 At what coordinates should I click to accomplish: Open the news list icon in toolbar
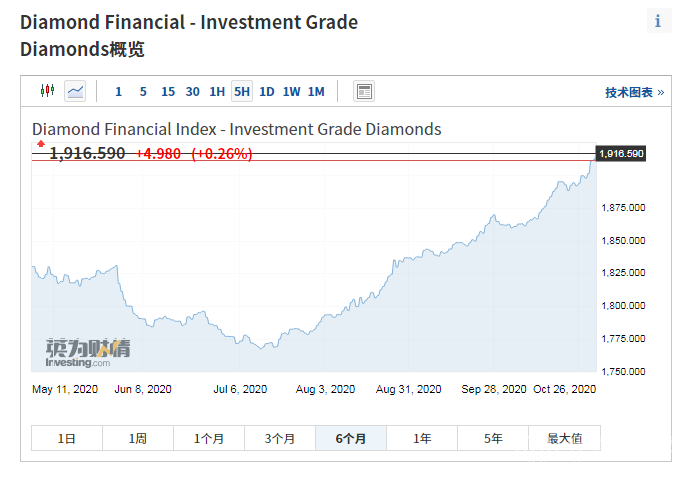(364, 91)
